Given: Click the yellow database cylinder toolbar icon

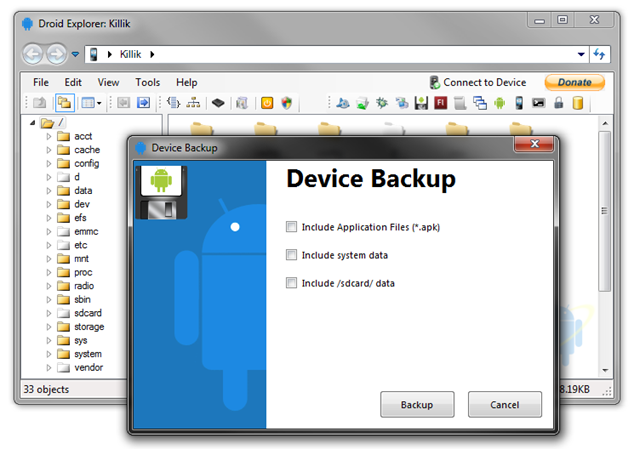Looking at the screenshot, I should pos(578,103).
